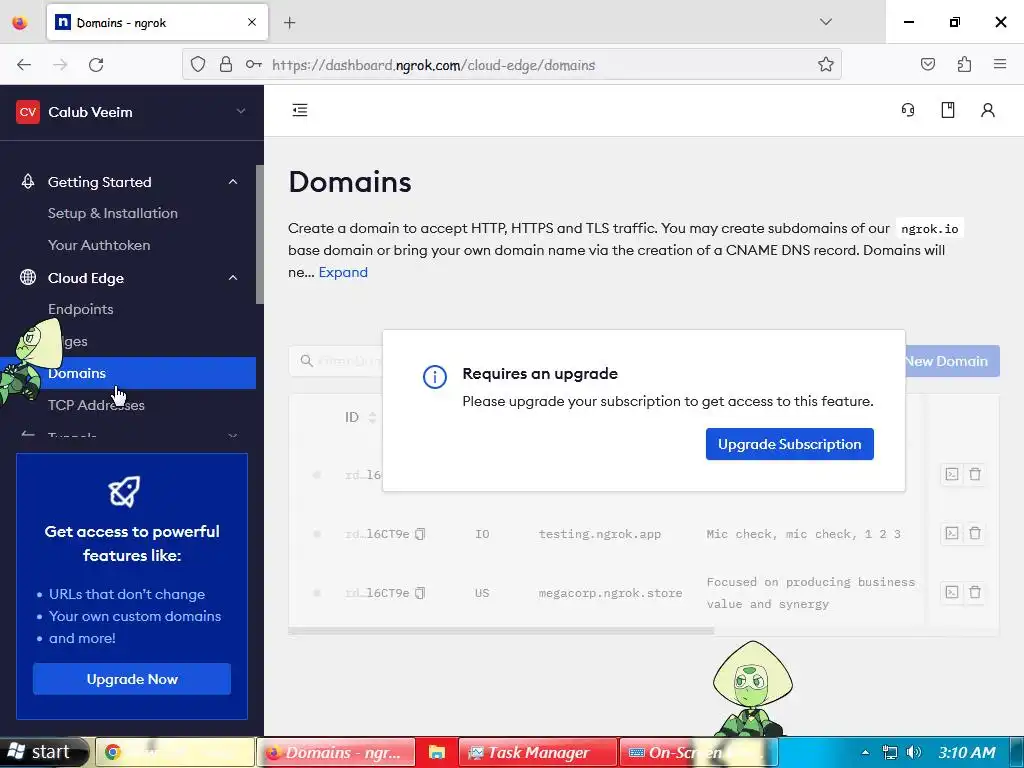
Task: Collapse the Cloud Edge section
Action: click(x=233, y=278)
